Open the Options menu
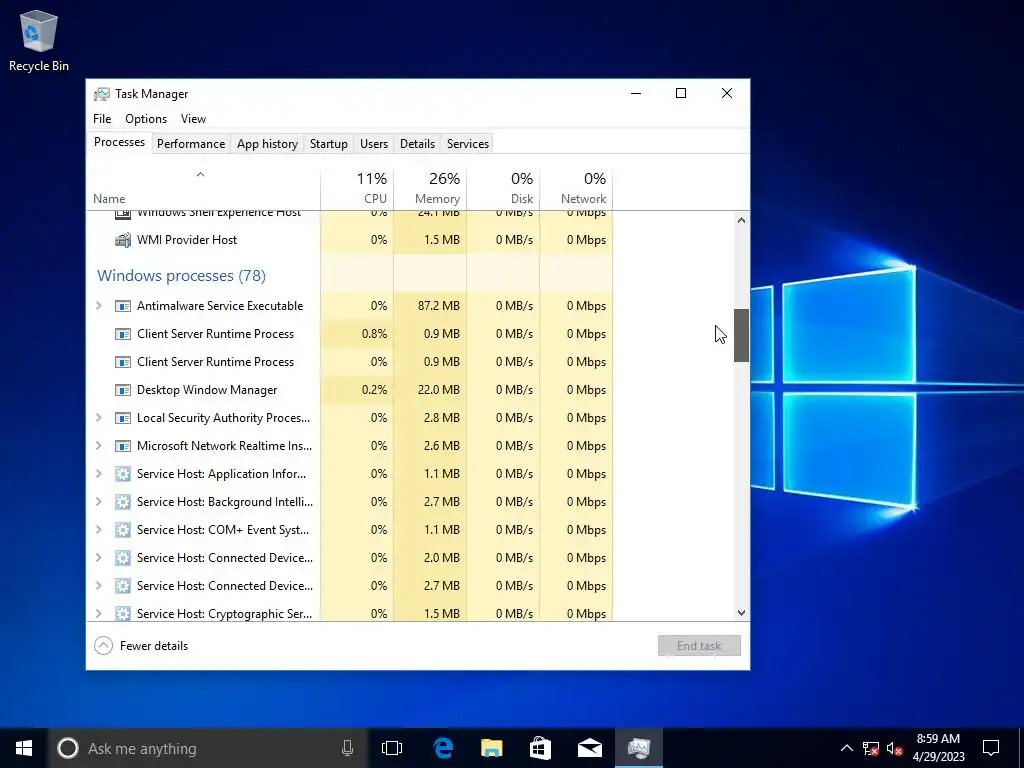Screen dimensions: 1024x768 (x=146, y=119)
